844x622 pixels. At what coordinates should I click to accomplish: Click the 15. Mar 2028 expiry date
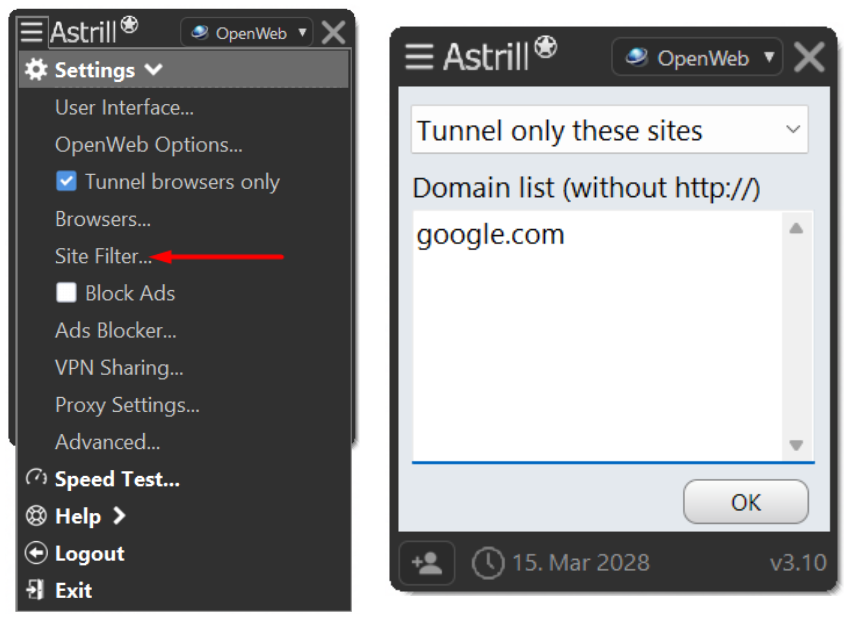coord(581,563)
